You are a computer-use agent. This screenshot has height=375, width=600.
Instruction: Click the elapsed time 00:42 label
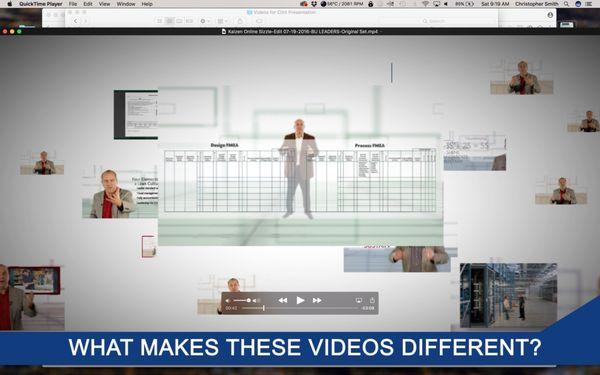[x=231, y=308]
